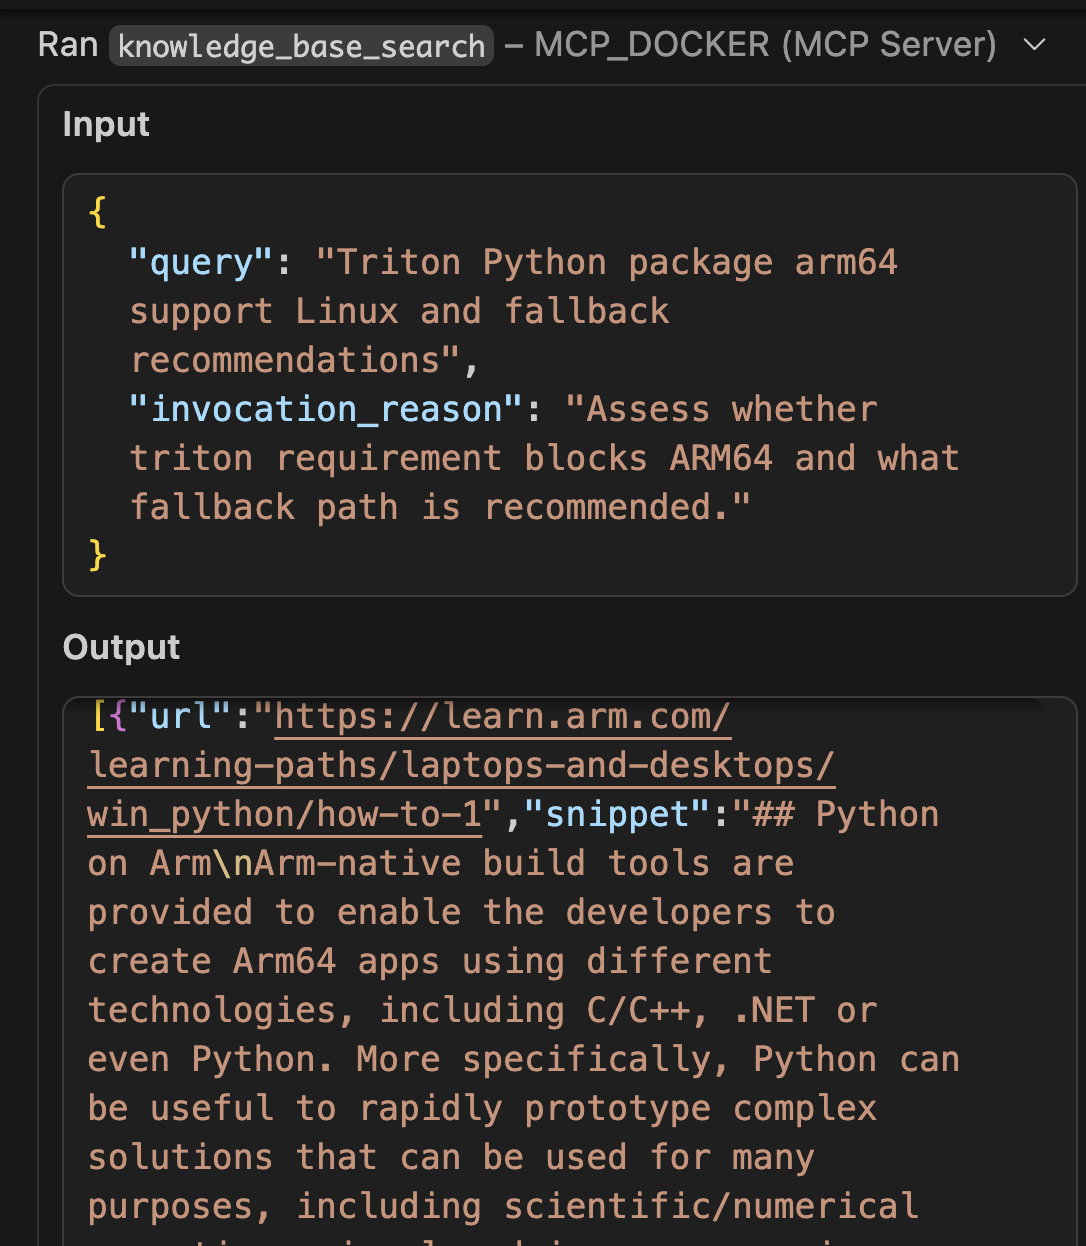Click the closing brace in the Input JSON
This screenshot has height=1246, width=1086.
click(x=96, y=556)
